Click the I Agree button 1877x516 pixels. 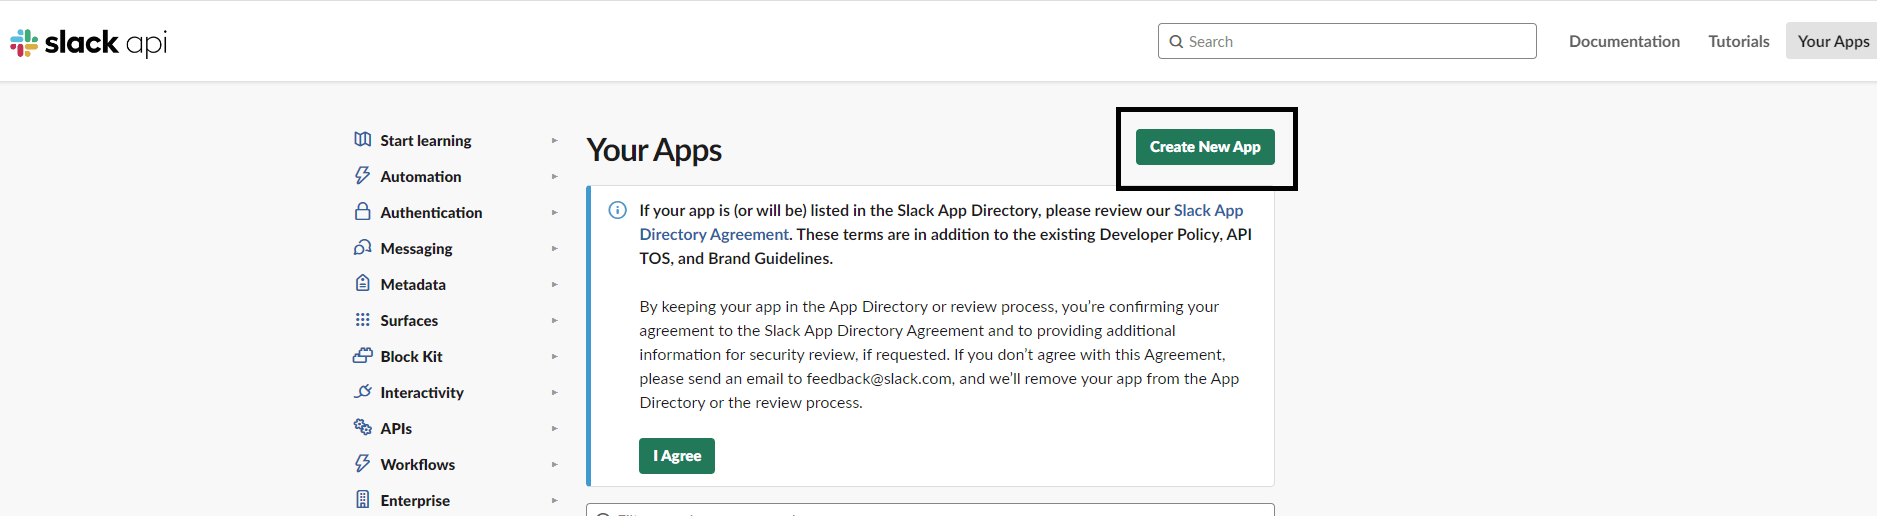click(x=677, y=456)
